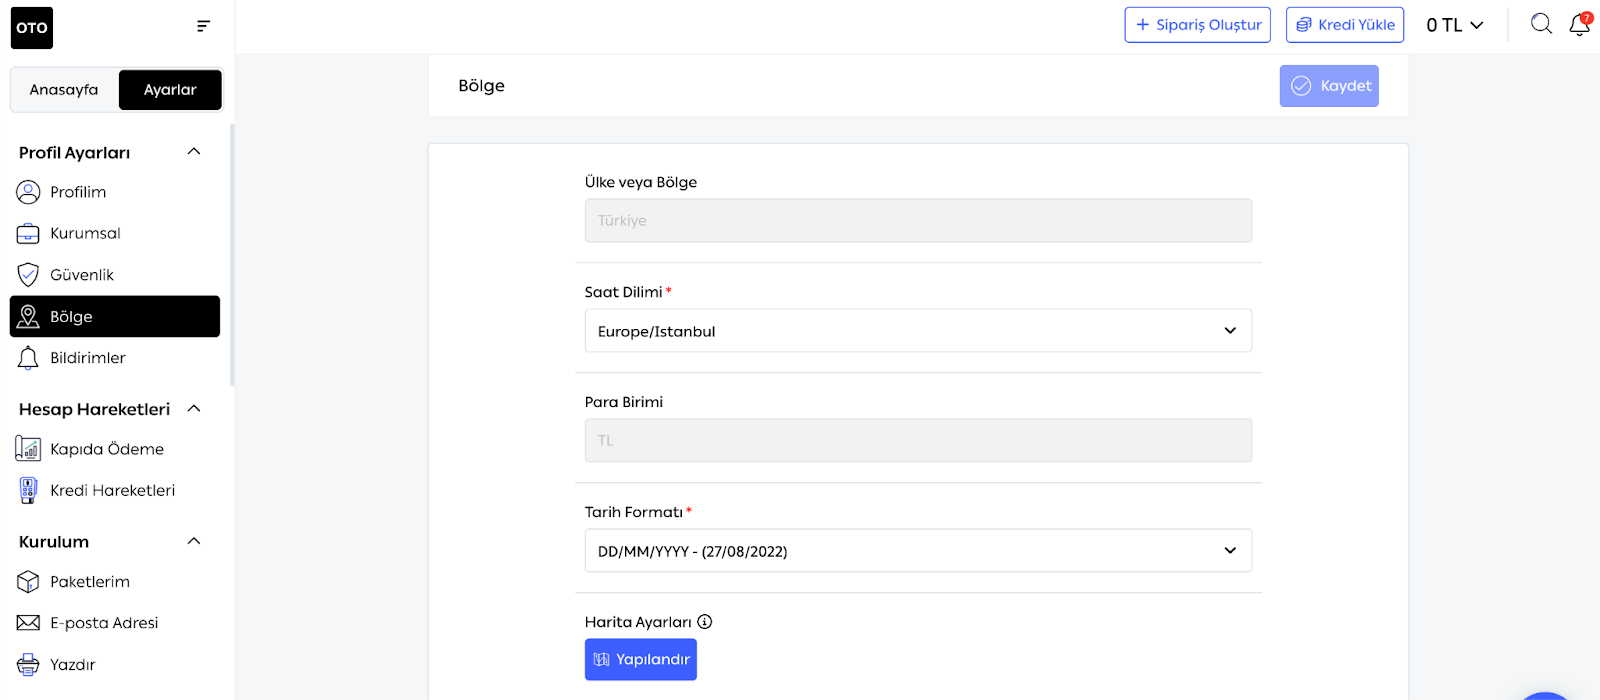Collapse the Profil Ayarları section
Screen dimensions: 1600x700
(x=194, y=152)
